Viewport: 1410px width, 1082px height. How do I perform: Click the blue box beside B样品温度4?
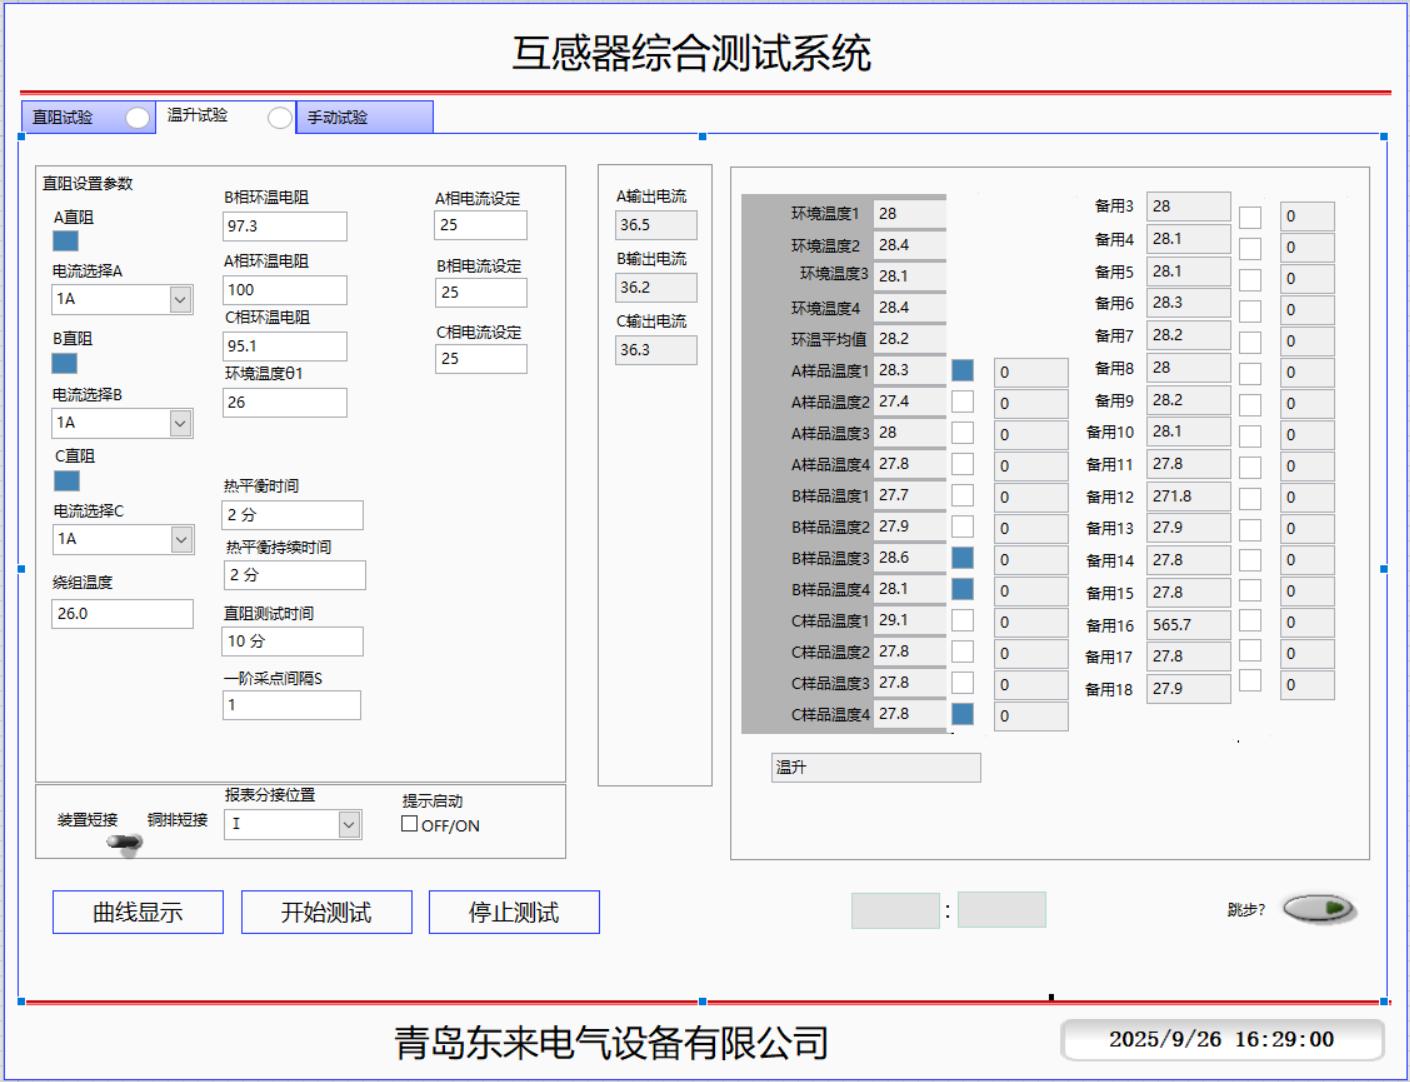962,589
